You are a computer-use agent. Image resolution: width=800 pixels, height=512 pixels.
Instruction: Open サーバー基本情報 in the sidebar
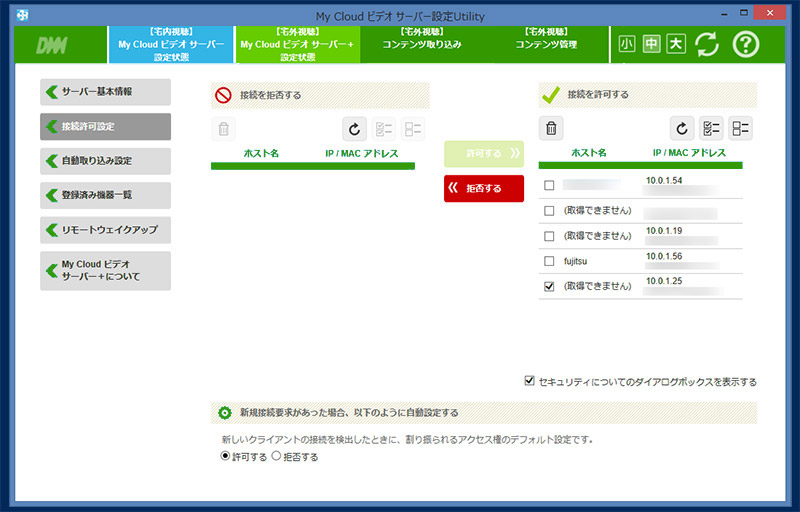(x=105, y=92)
